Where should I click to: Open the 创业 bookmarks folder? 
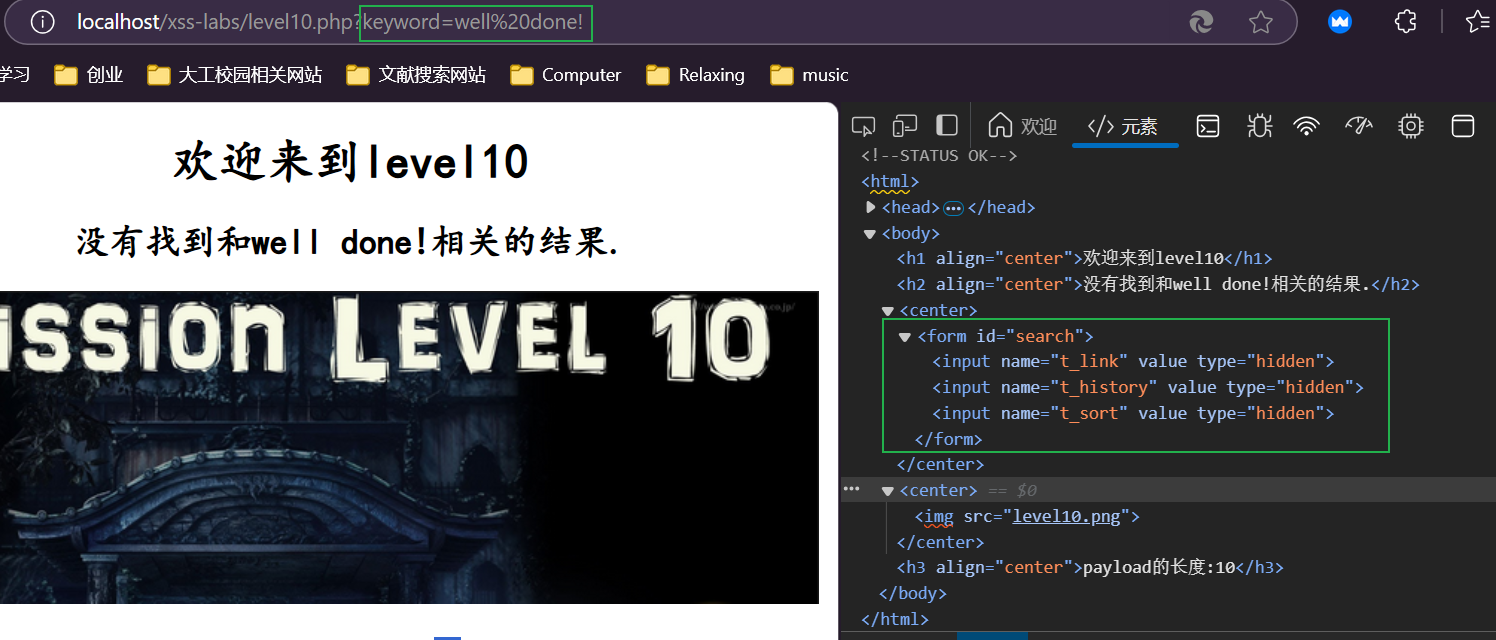coord(88,75)
